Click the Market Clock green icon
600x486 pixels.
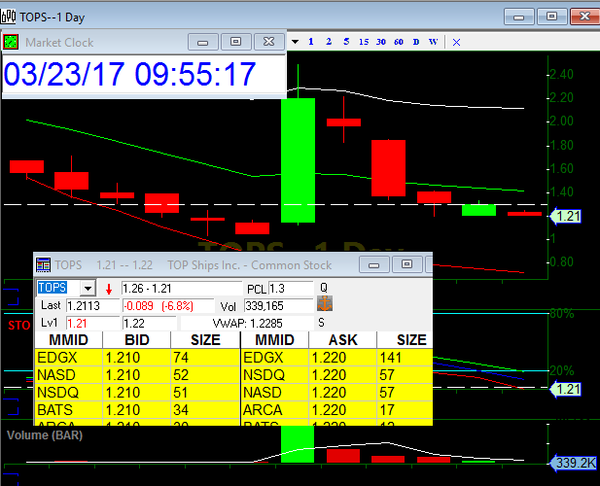pos(11,42)
